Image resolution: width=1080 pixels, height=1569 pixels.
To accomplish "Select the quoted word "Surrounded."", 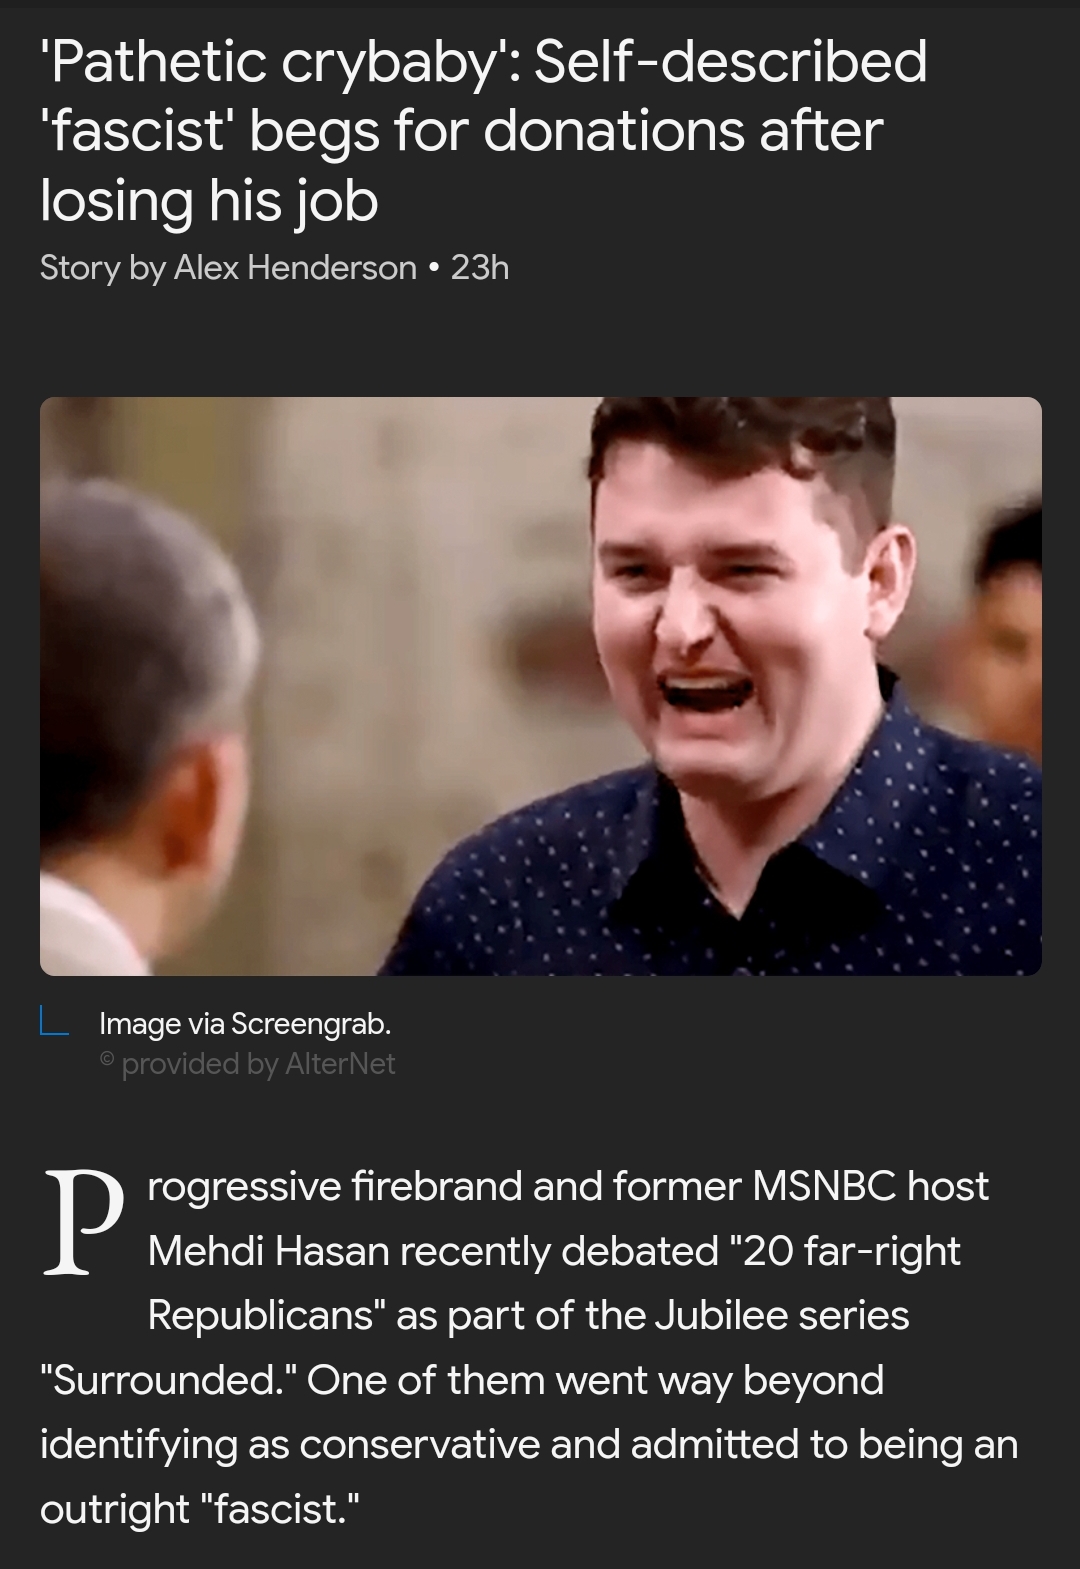I will (168, 1380).
